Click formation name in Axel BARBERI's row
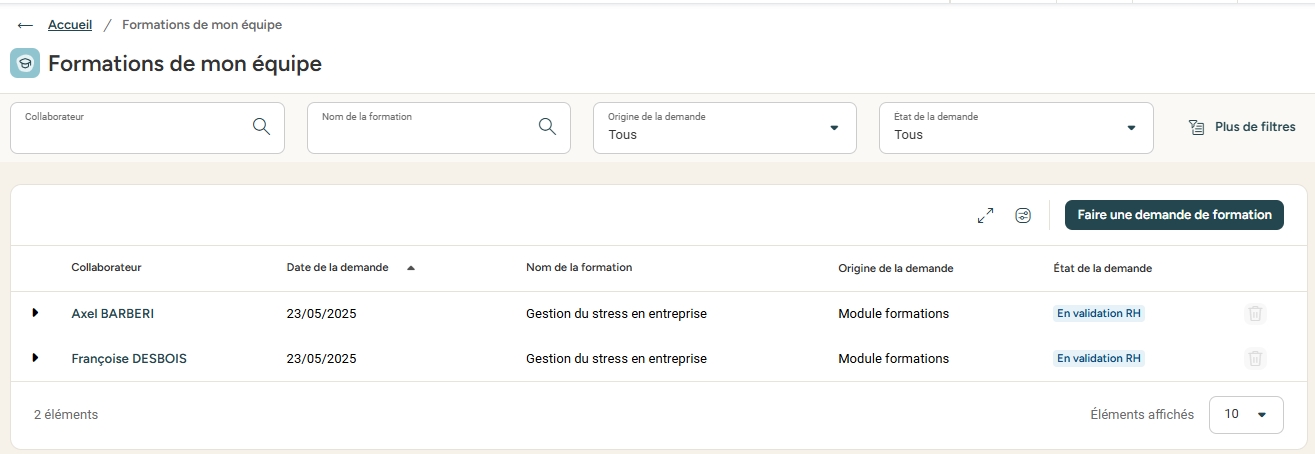 click(x=616, y=314)
